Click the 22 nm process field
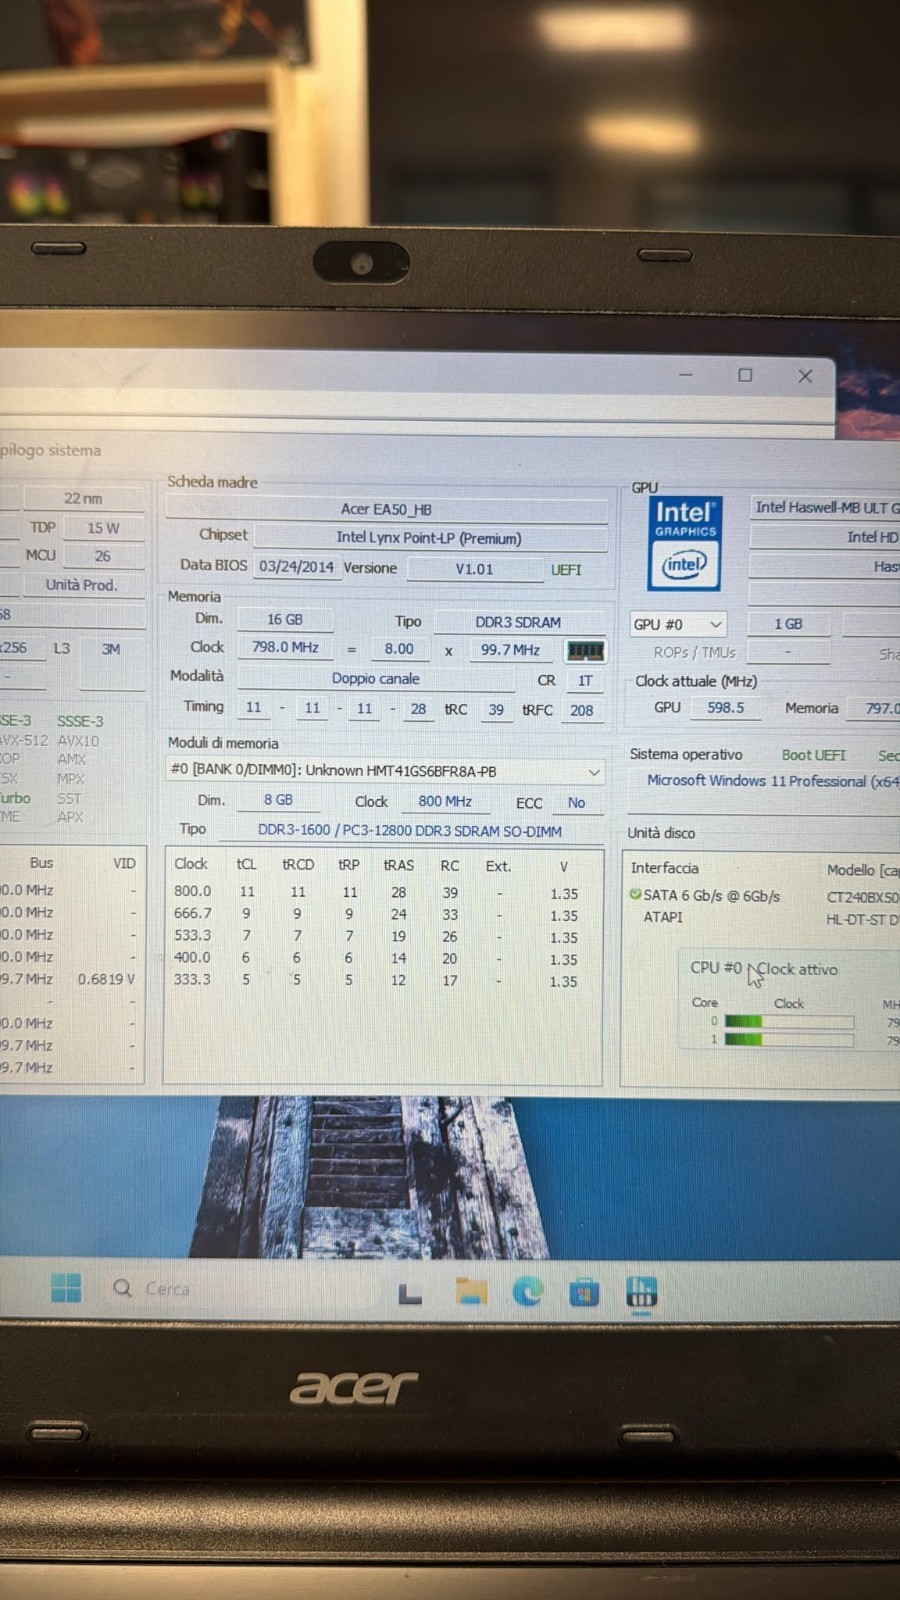This screenshot has height=1600, width=900. pyautogui.click(x=84, y=498)
